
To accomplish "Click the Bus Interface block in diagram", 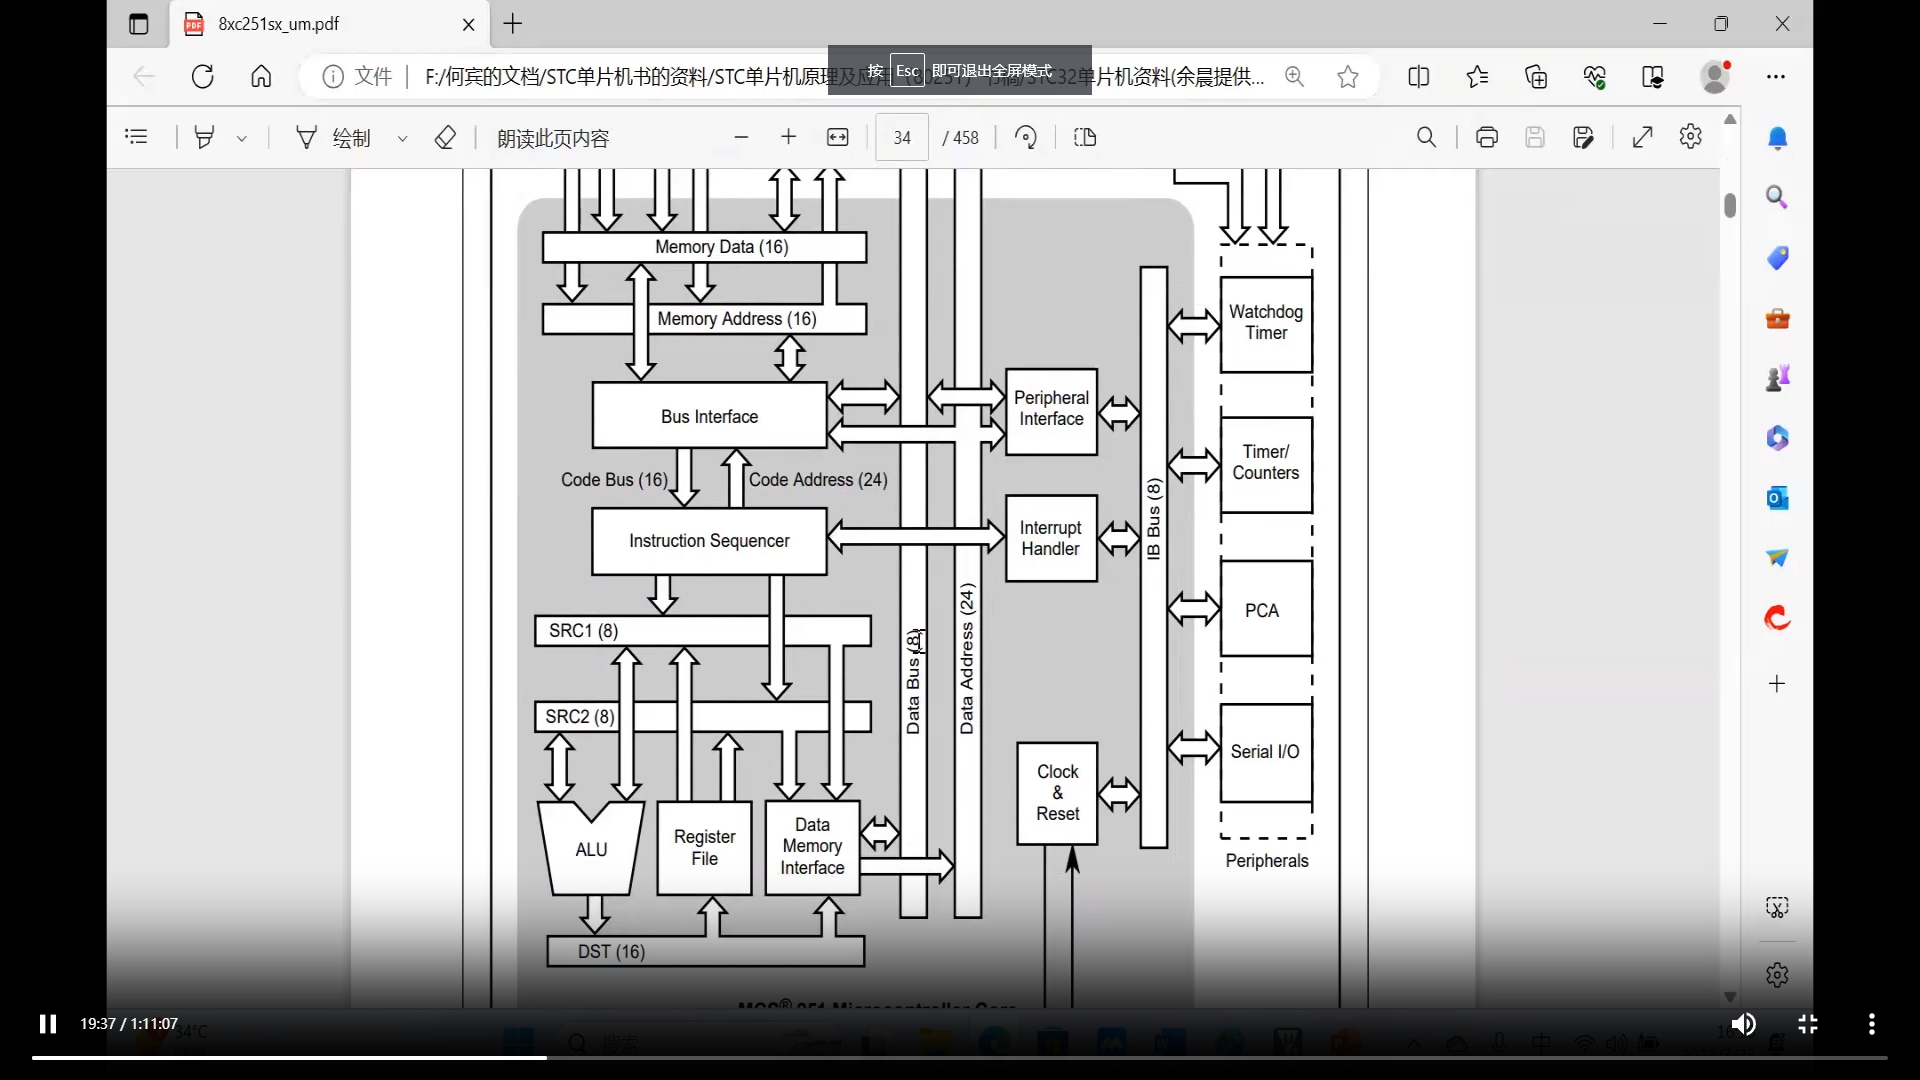I will [x=710, y=416].
